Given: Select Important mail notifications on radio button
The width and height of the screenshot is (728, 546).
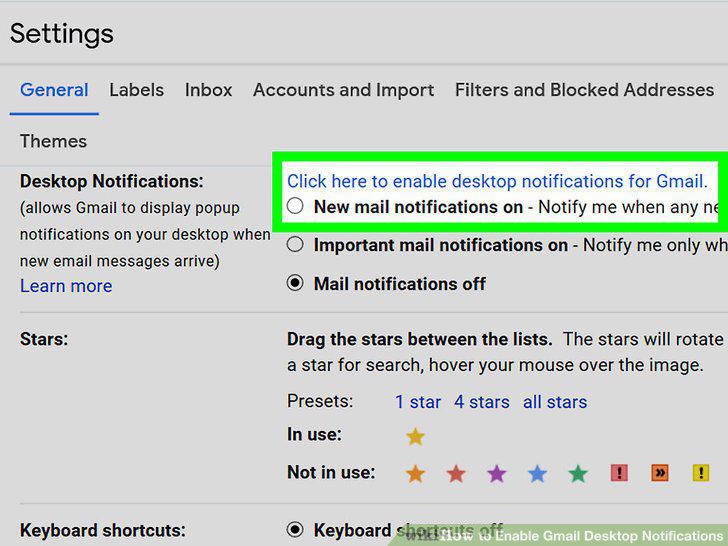Looking at the screenshot, I should pos(295,244).
